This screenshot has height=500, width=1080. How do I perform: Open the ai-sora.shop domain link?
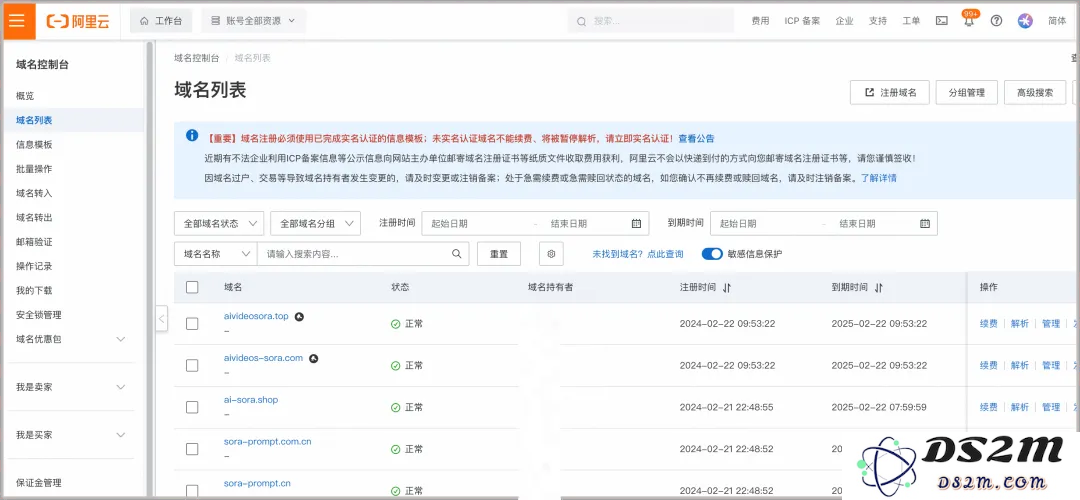point(251,399)
